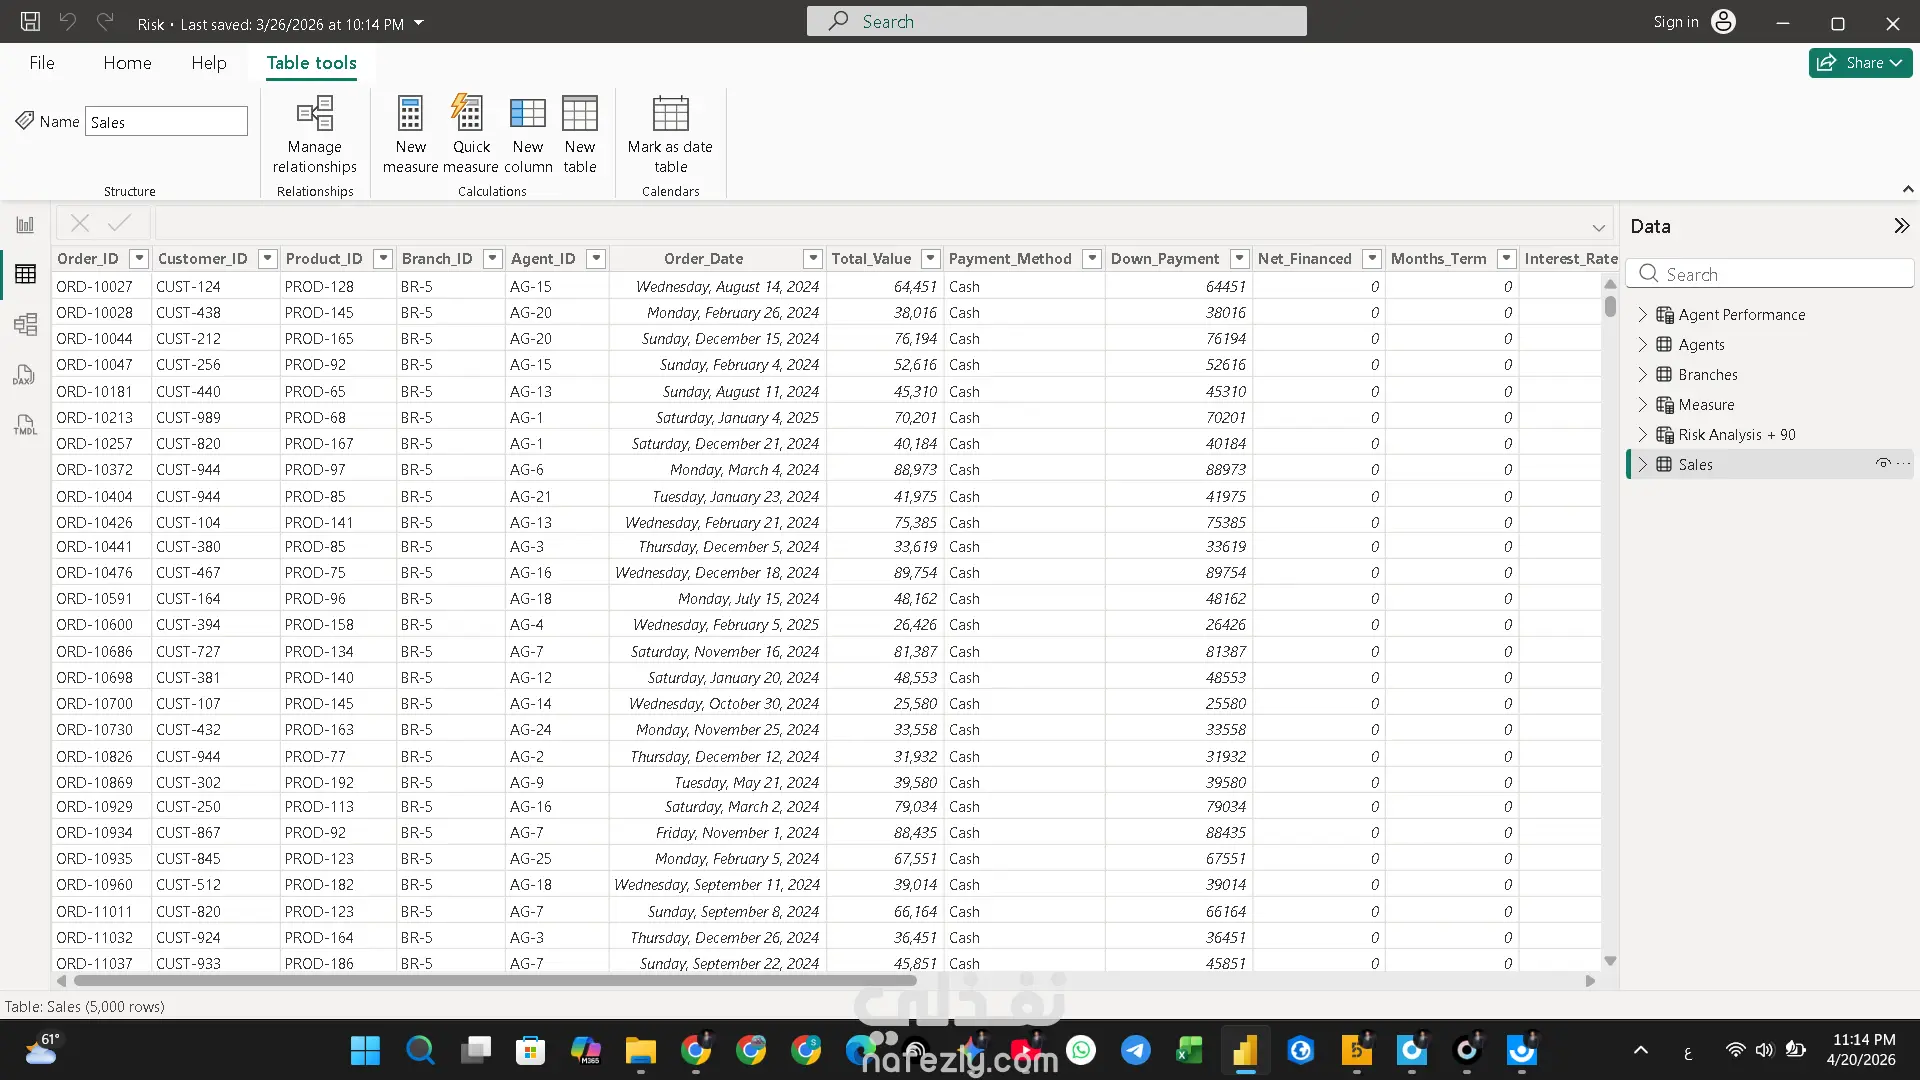Click the formula bar input area
1920x1080 pixels.
(x=870, y=225)
